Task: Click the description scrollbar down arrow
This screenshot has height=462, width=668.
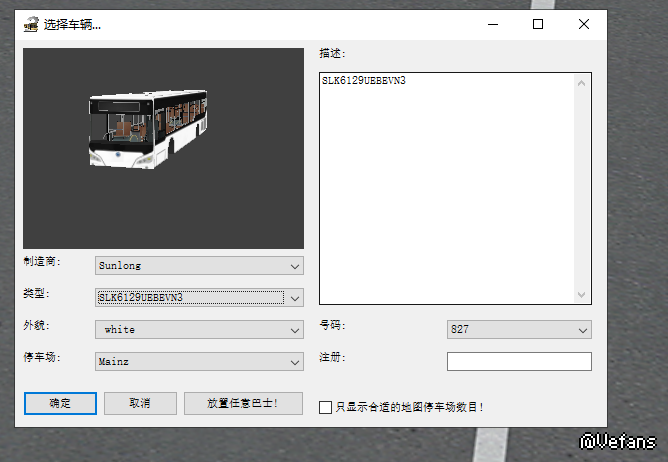Action: (x=582, y=294)
